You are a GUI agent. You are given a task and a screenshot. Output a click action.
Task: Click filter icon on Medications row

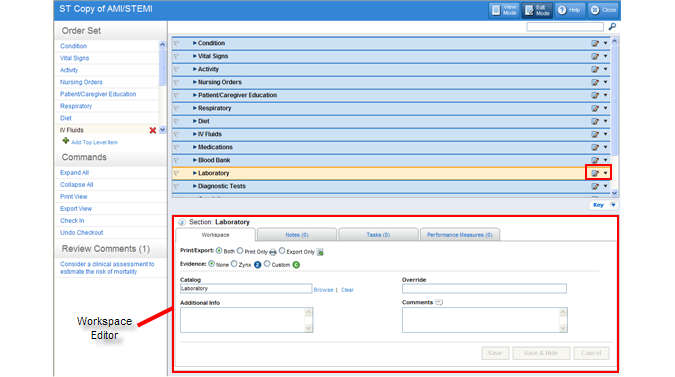point(176,147)
